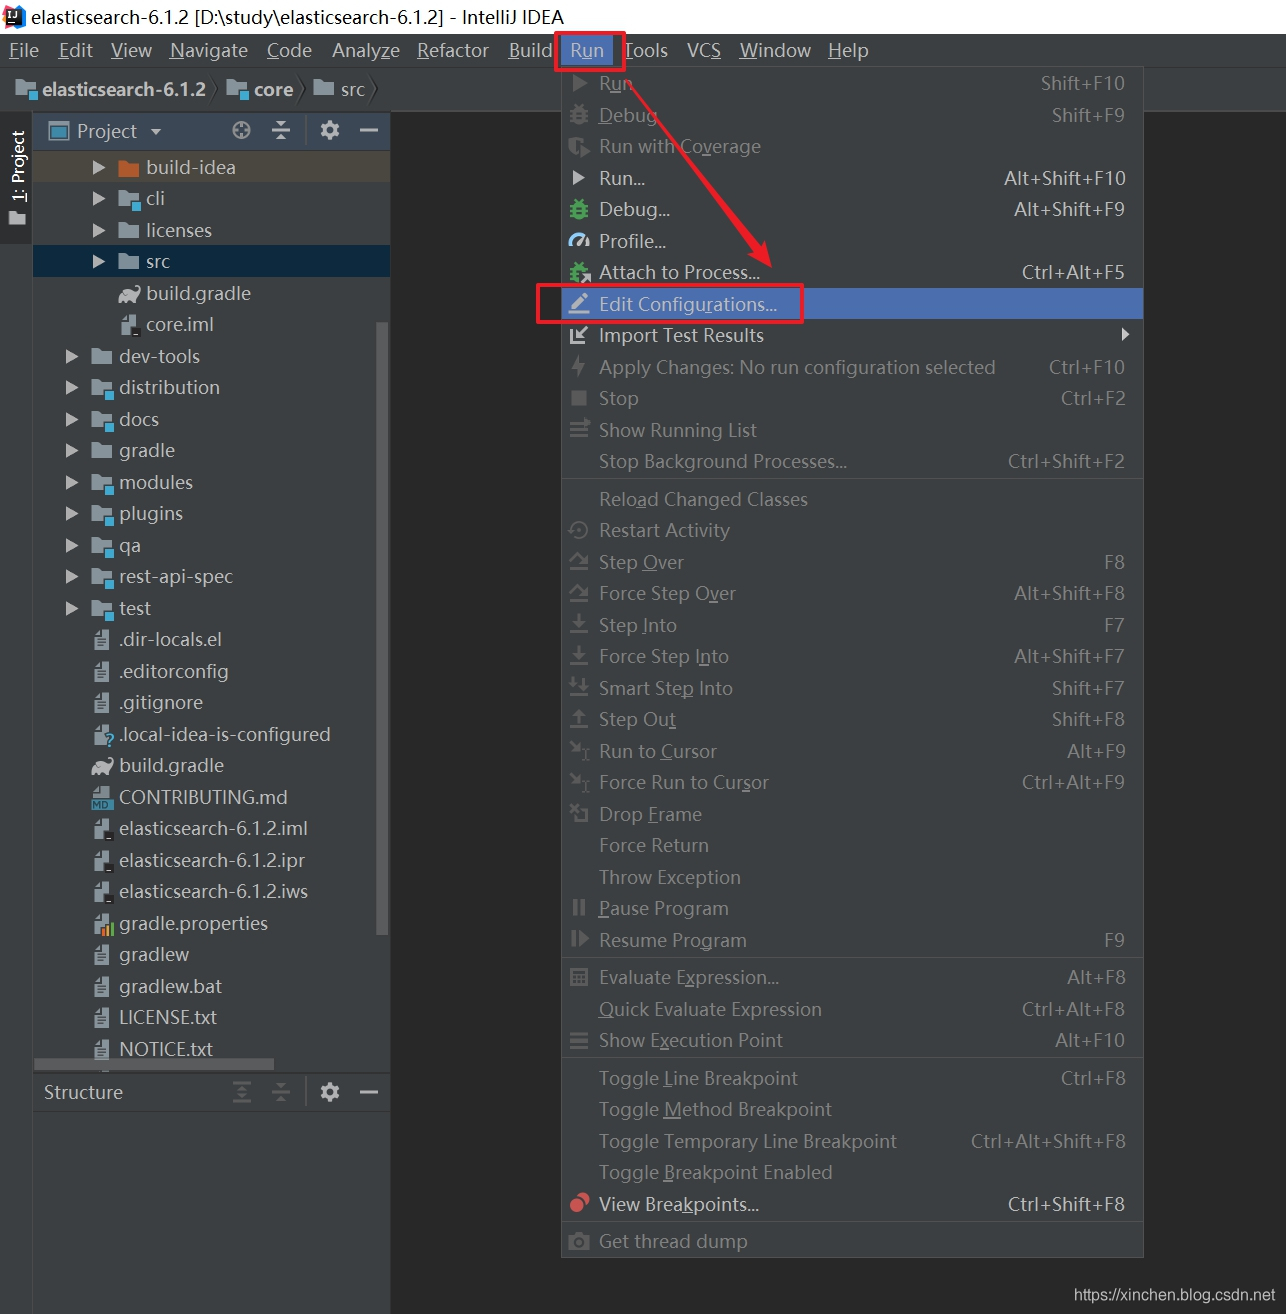Click the question-mark file icon of .local-idea-is-configured
1286x1314 pixels.
point(103,735)
